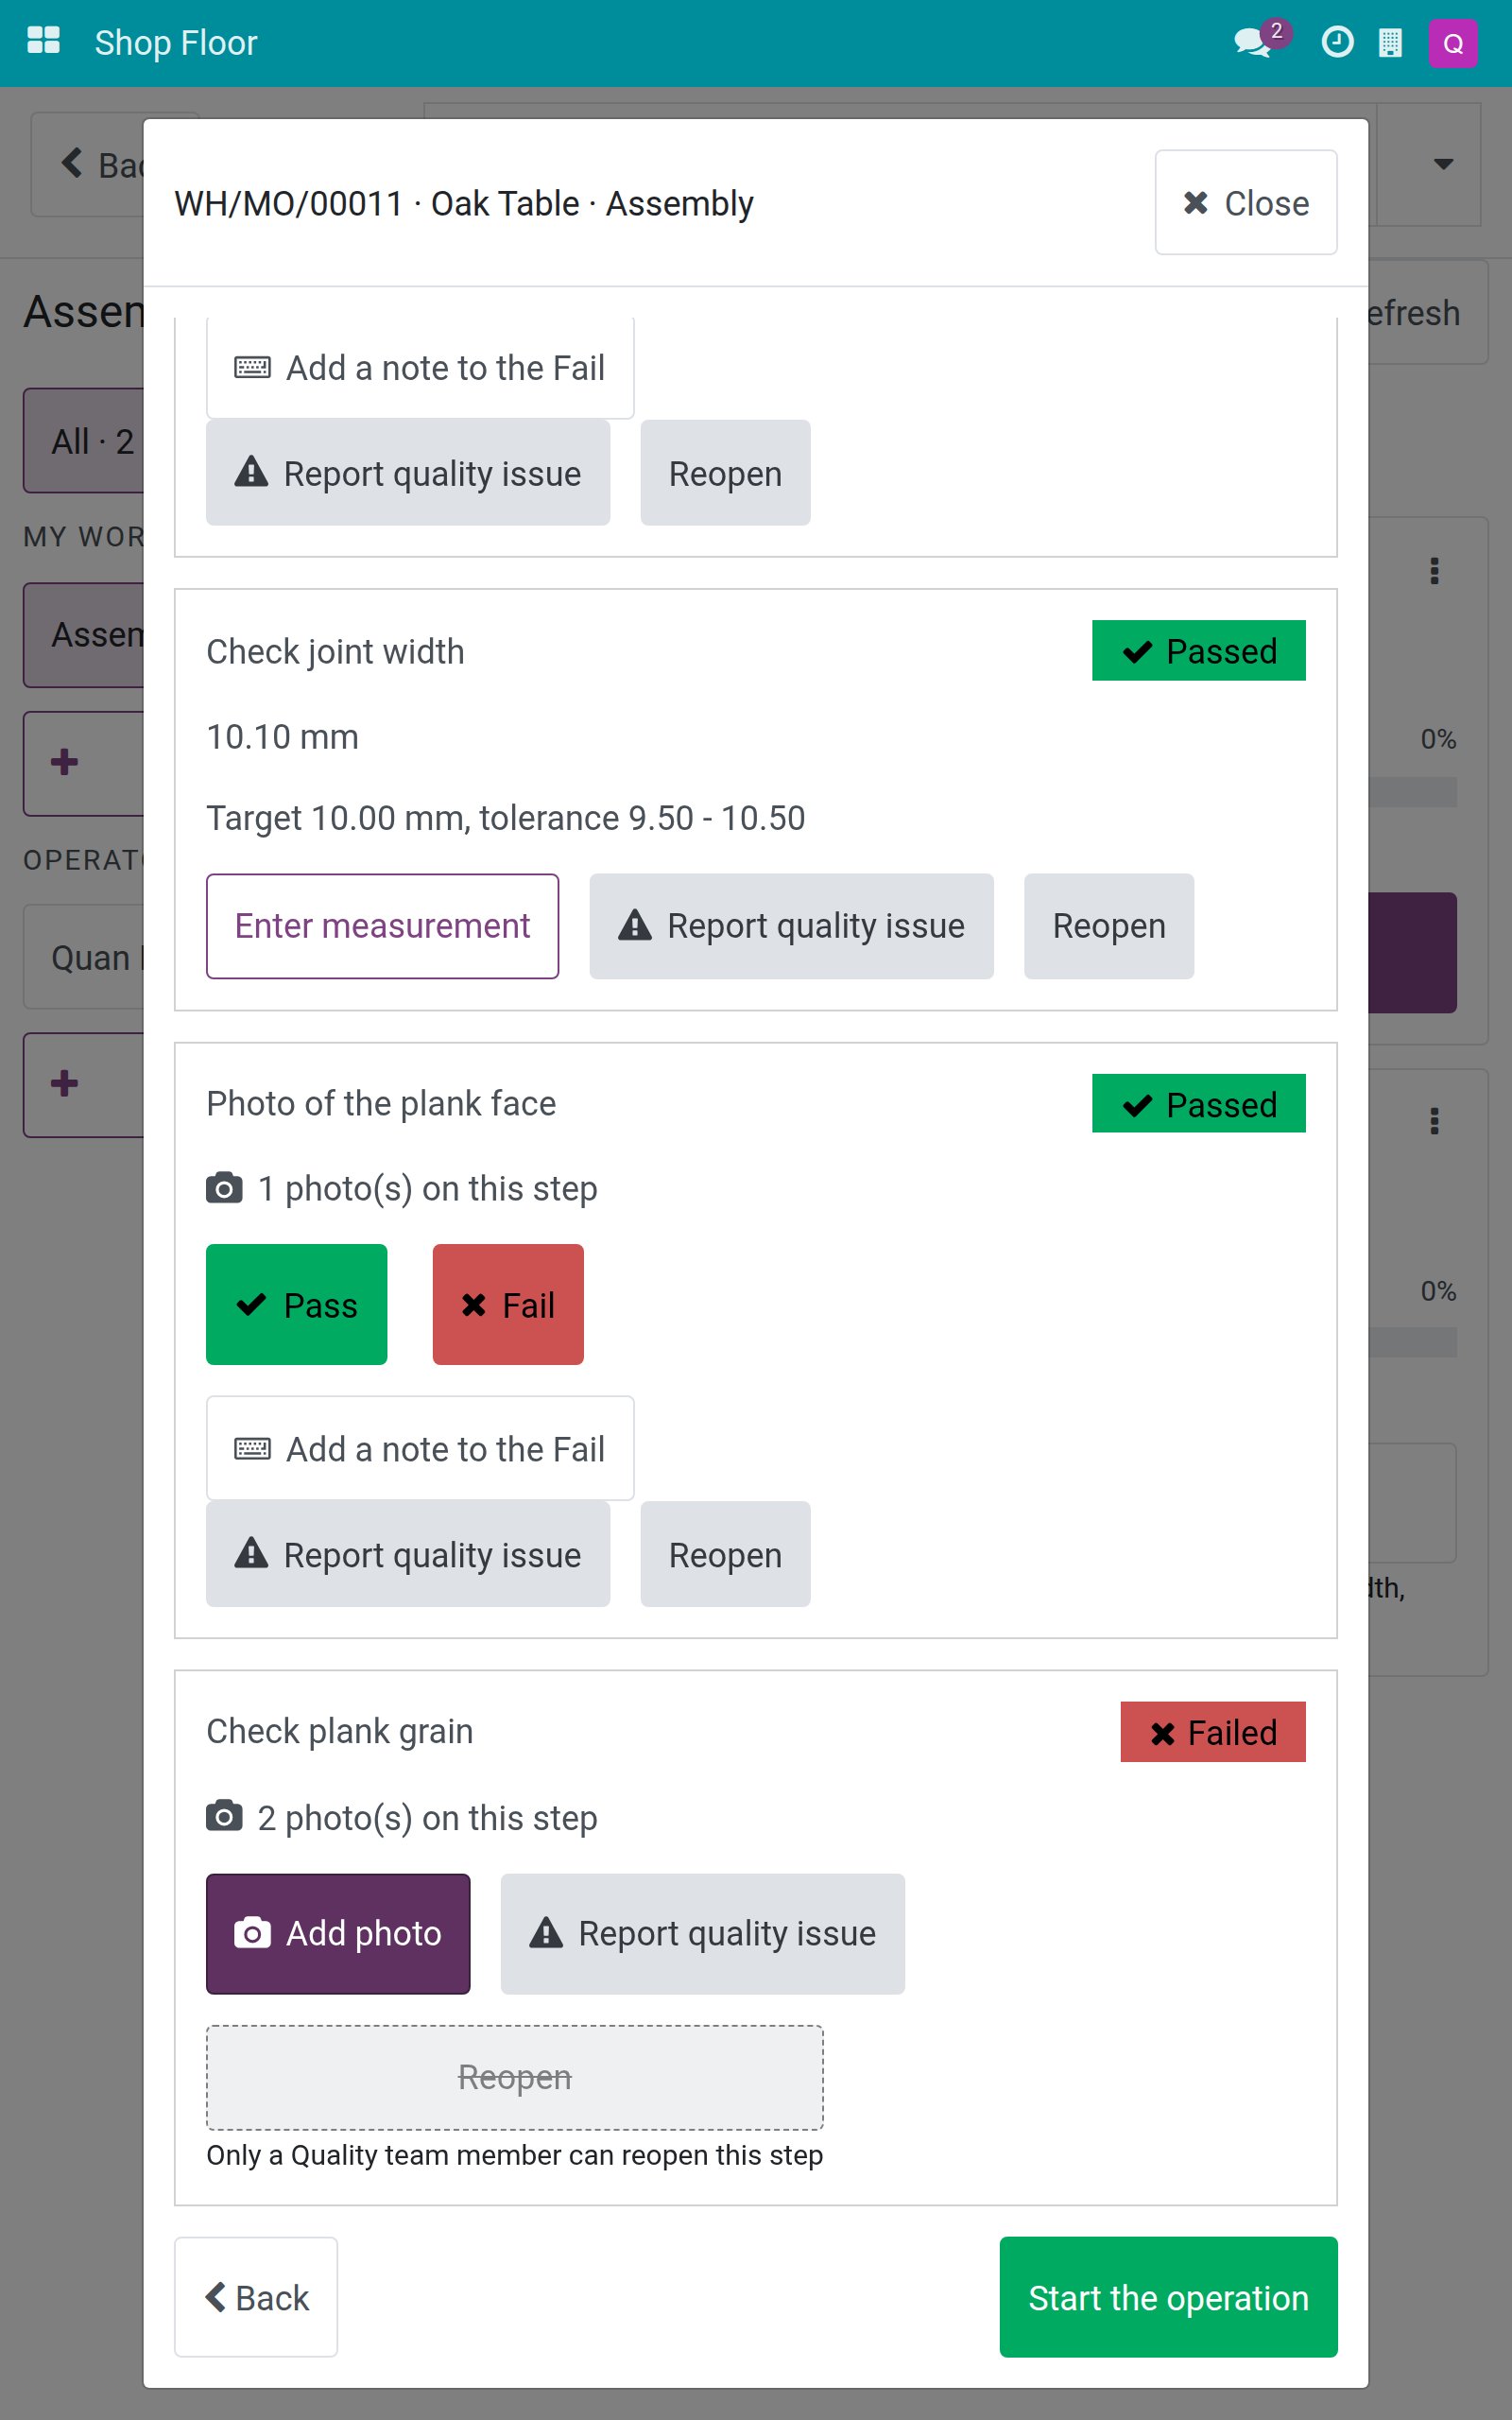The height and width of the screenshot is (2420, 1512).
Task: Click Start the operation button
Action: (x=1168, y=2297)
